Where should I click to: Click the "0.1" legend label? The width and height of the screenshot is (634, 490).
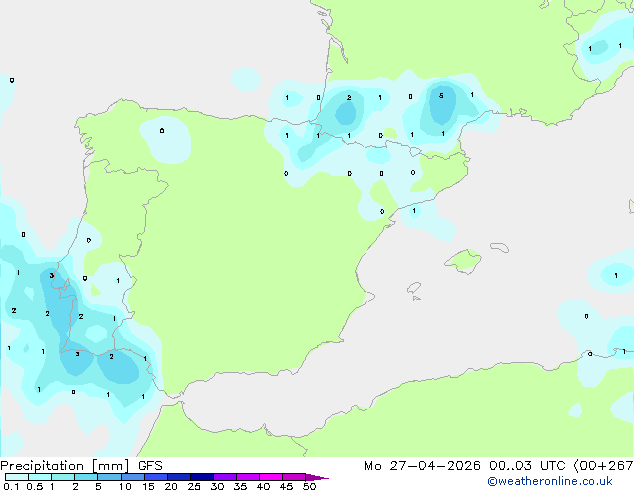pos(11,486)
